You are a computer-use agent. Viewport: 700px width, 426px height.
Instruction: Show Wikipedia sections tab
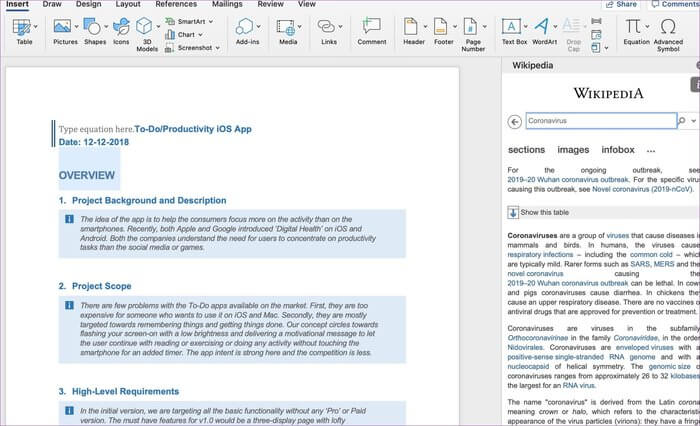526,150
